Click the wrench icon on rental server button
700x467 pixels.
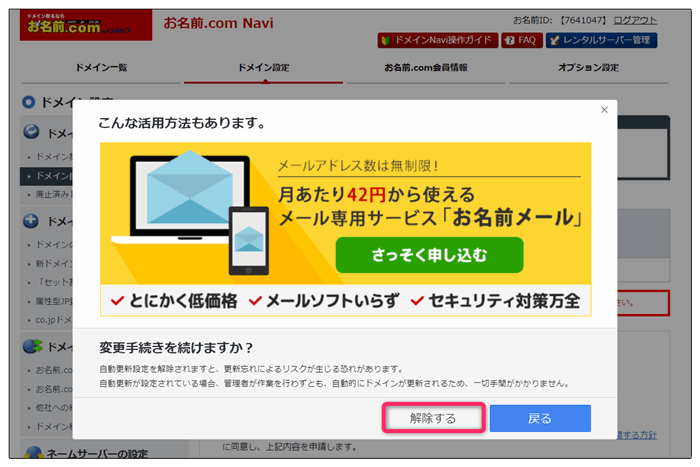pyautogui.click(x=554, y=41)
